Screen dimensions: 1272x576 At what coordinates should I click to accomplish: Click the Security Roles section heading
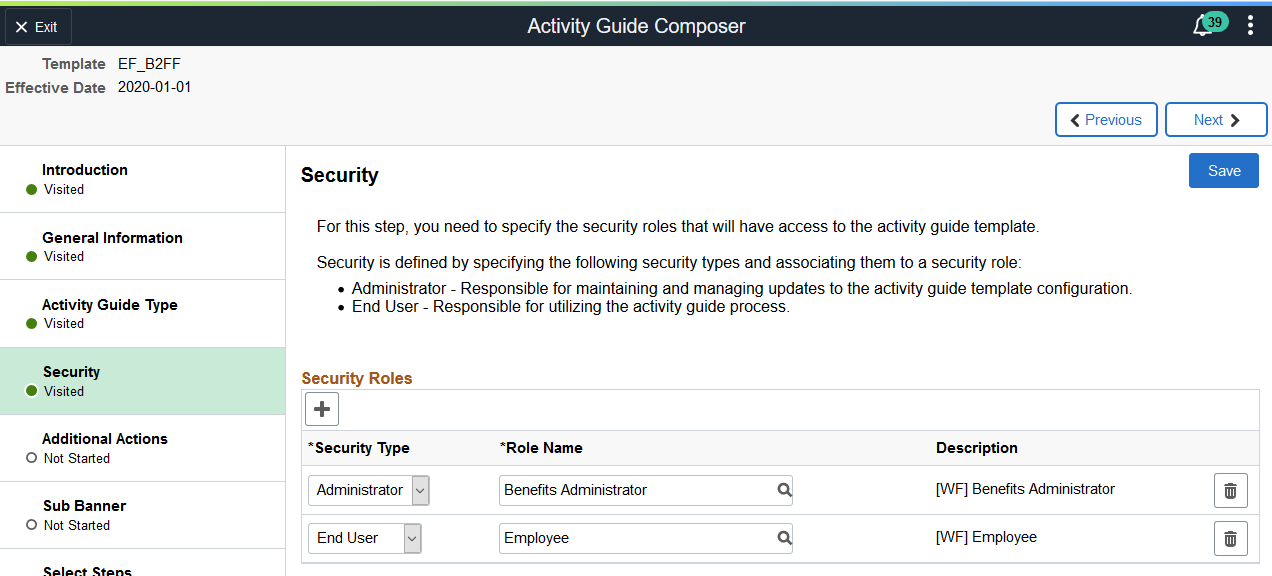point(357,378)
